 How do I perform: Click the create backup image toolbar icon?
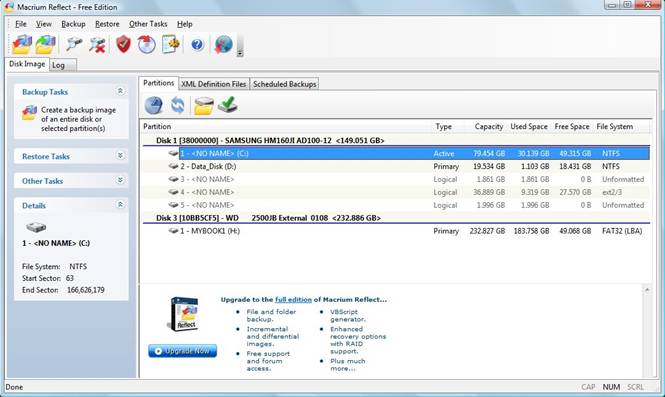pyautogui.click(x=22, y=45)
